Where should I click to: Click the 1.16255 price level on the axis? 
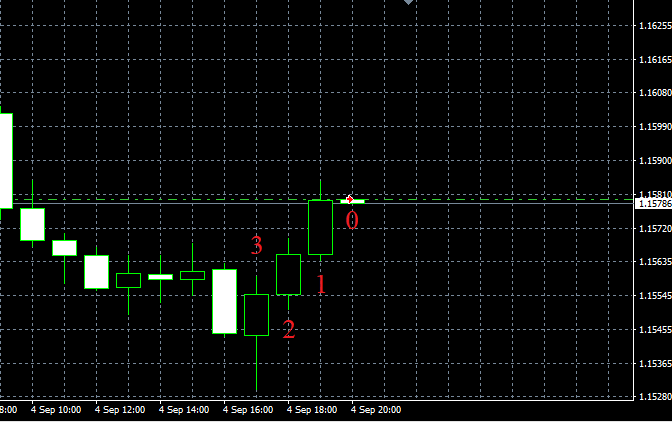[x=655, y=26]
